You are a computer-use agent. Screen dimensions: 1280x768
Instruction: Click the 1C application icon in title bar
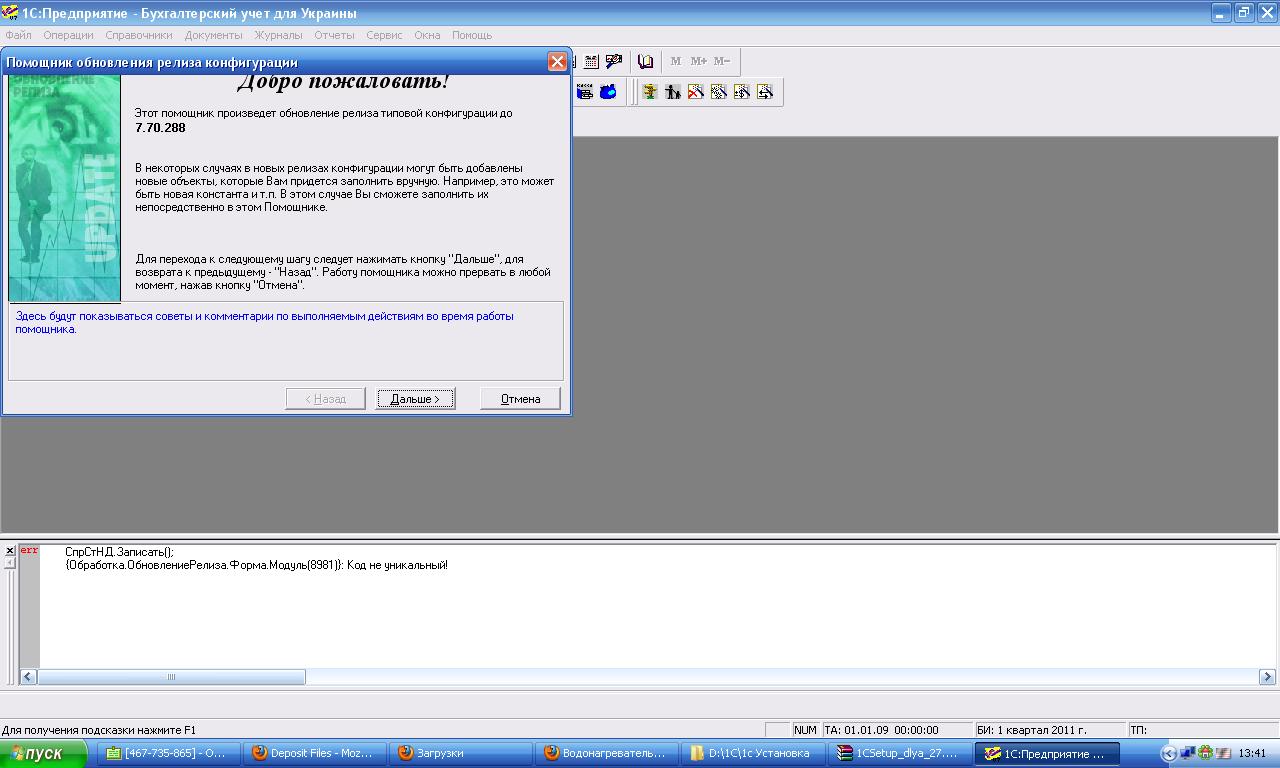pos(10,13)
